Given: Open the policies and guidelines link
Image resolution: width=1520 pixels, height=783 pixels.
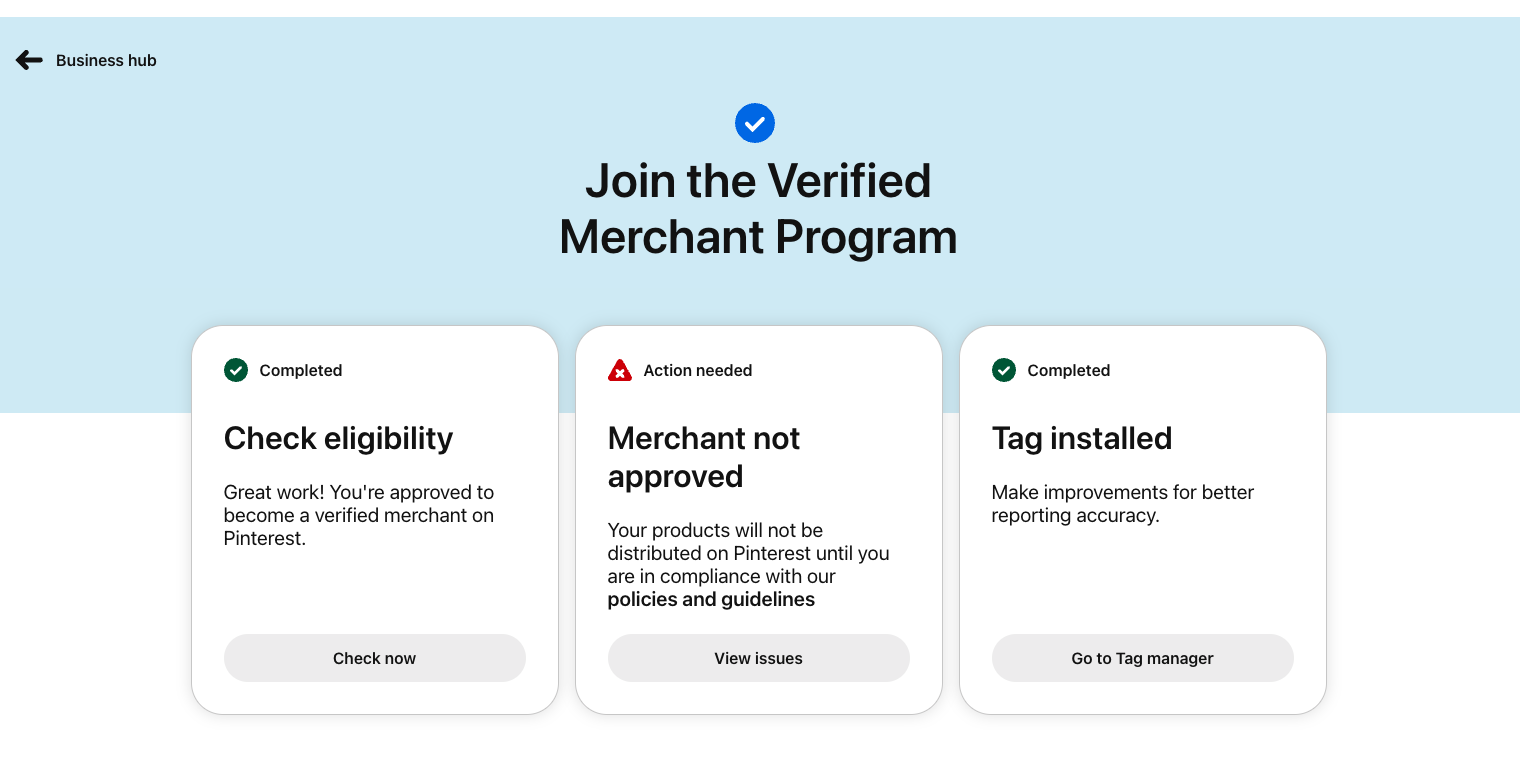Looking at the screenshot, I should pos(711,600).
